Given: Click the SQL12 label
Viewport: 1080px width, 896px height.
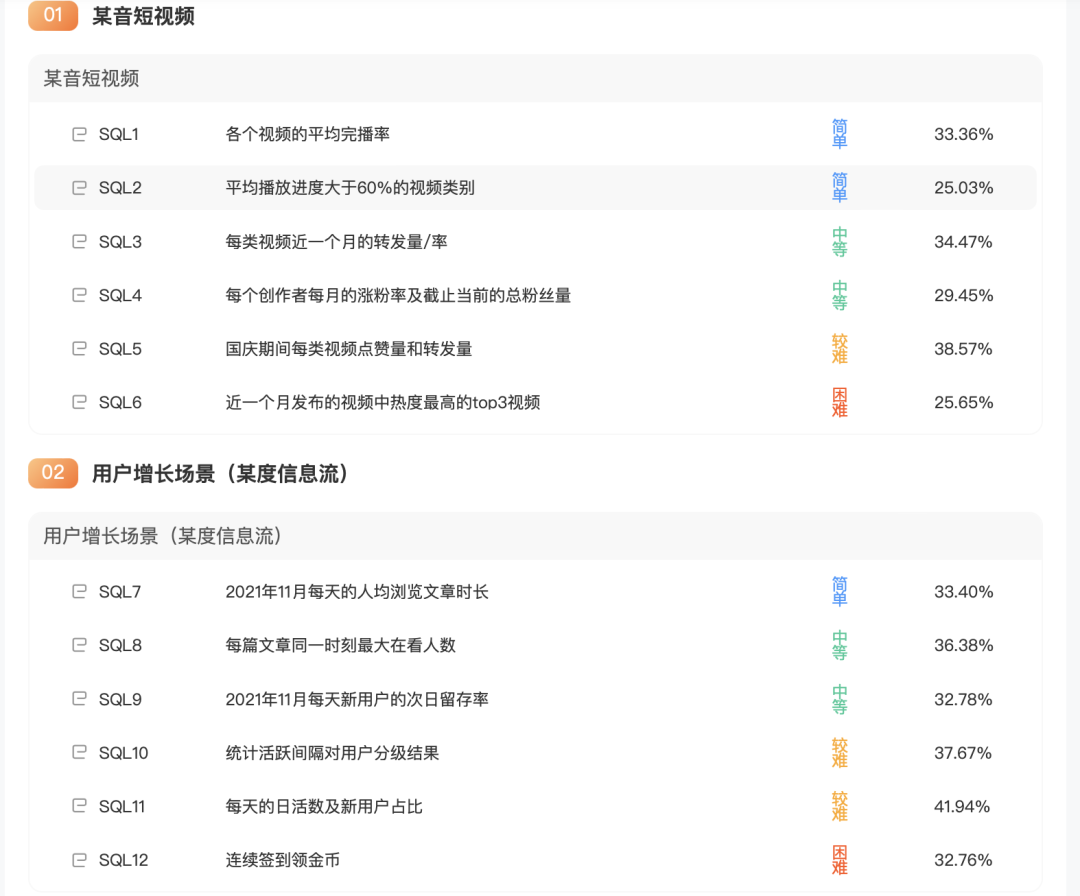Looking at the screenshot, I should tap(123, 859).
